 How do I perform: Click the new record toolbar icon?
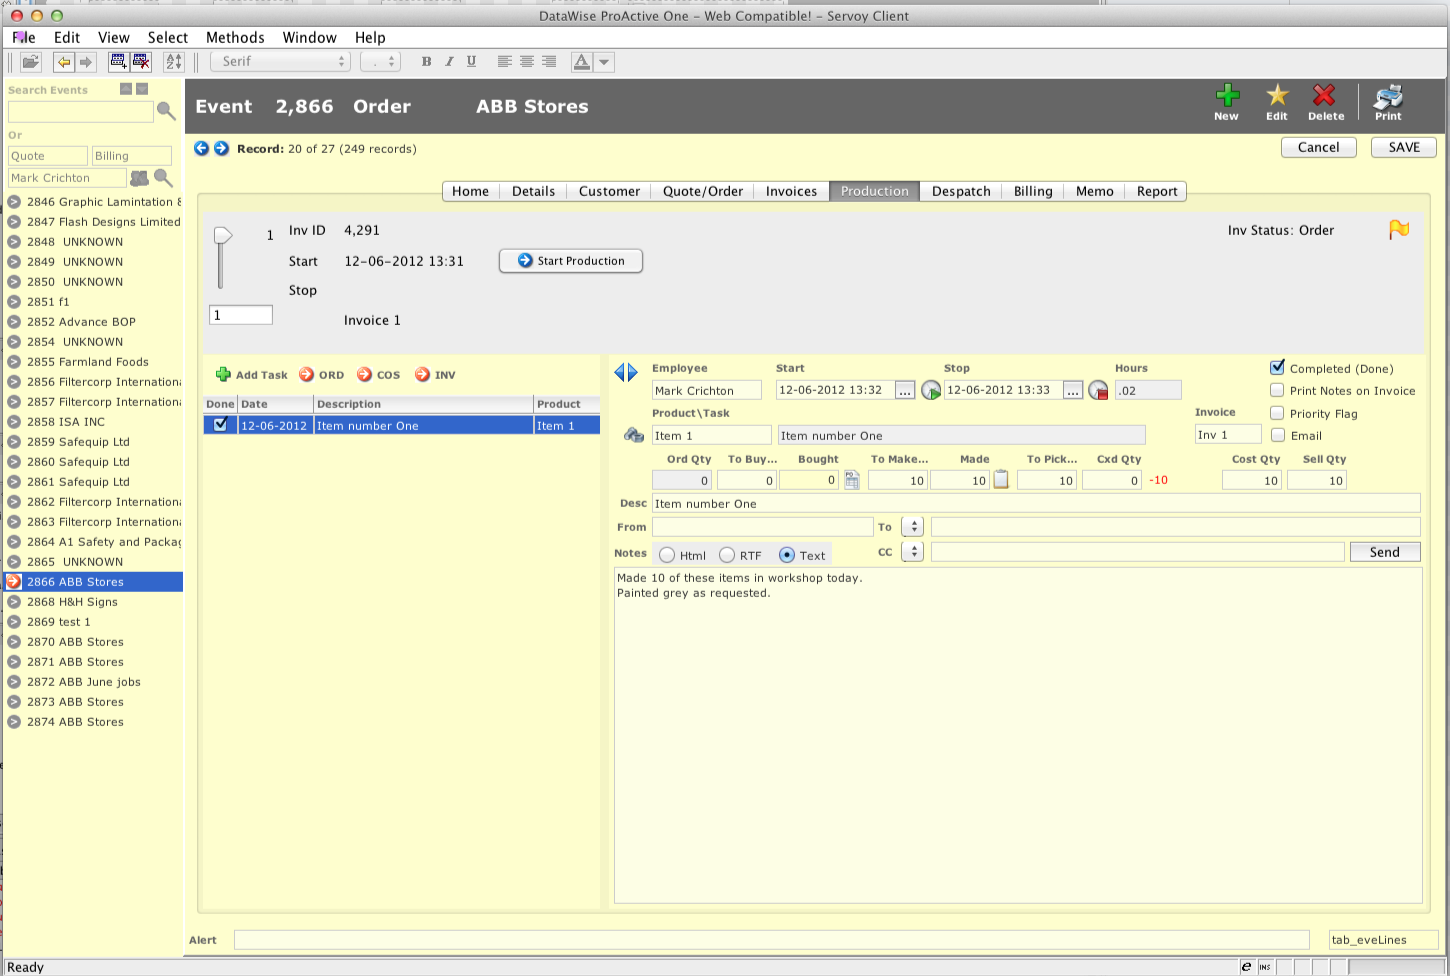(118, 62)
